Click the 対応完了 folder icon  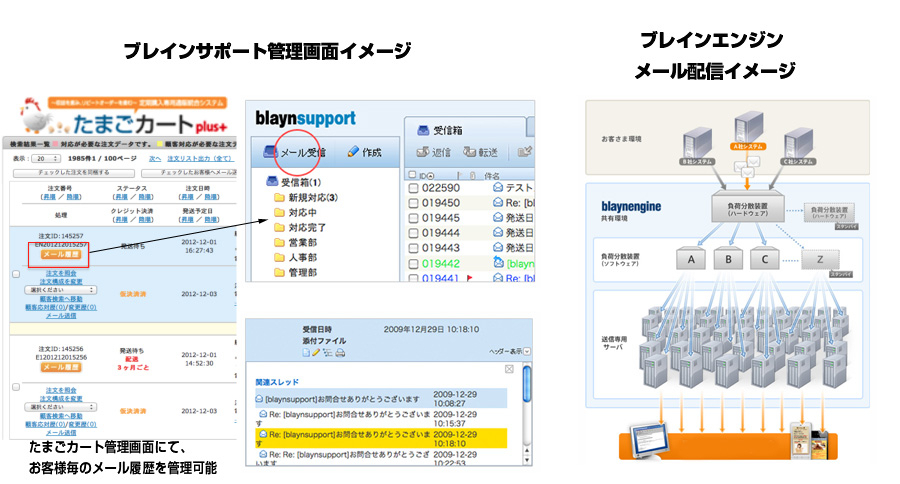click(x=280, y=227)
